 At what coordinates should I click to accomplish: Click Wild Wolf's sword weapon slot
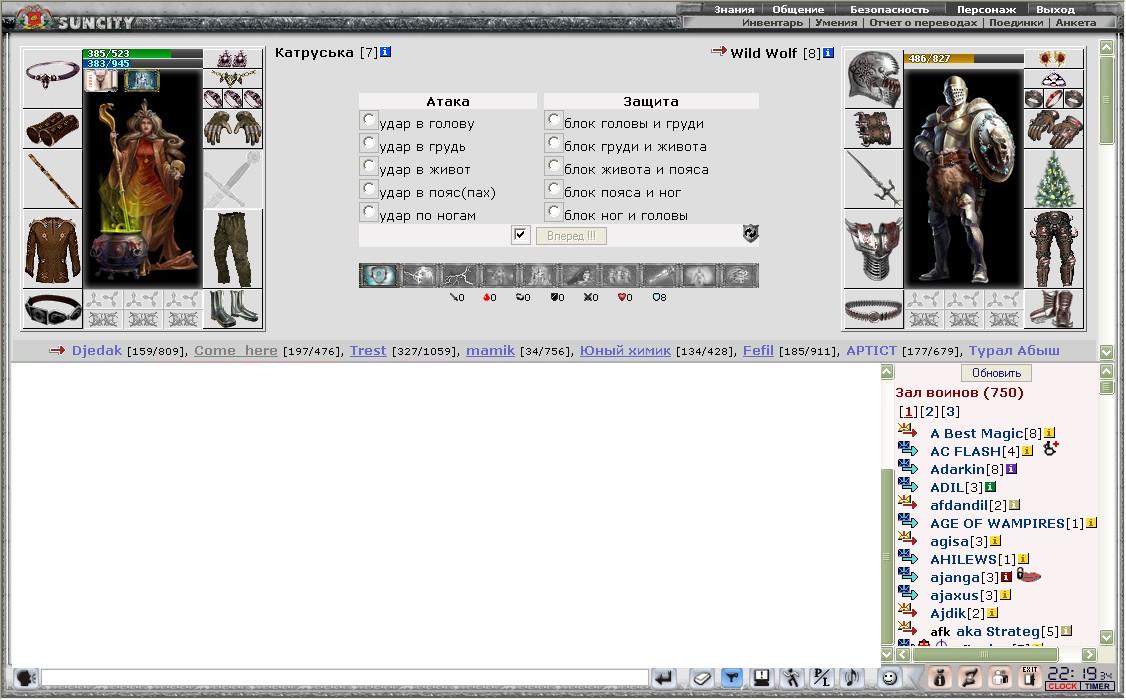(873, 179)
